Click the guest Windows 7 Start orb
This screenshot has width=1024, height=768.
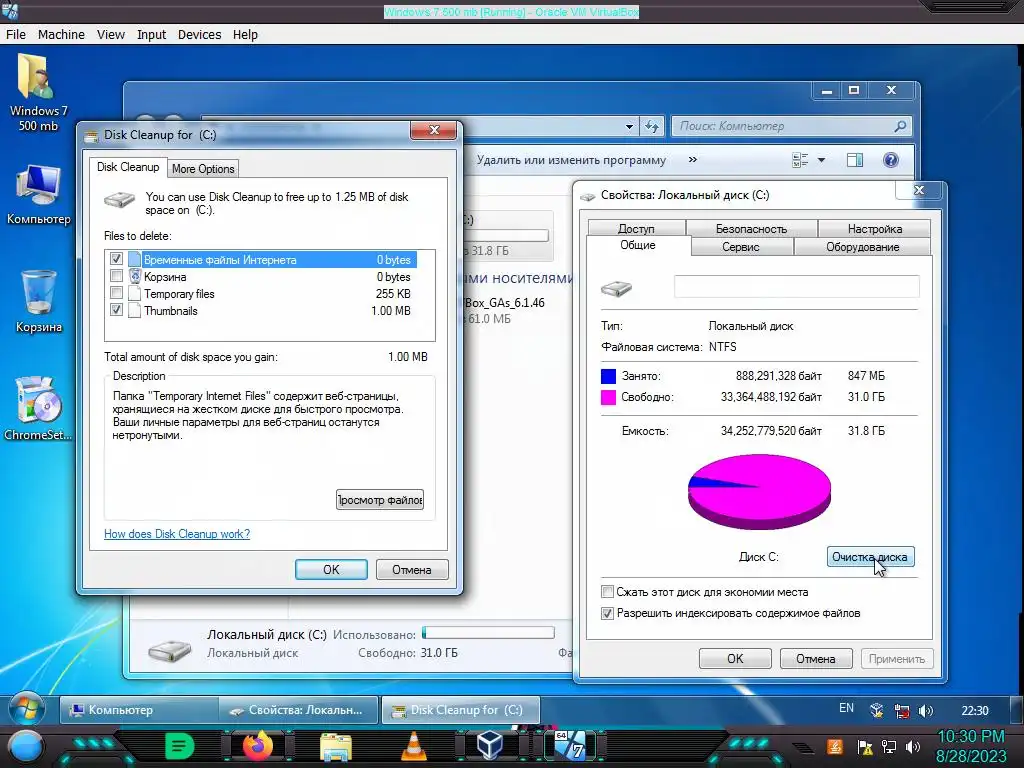click(27, 710)
